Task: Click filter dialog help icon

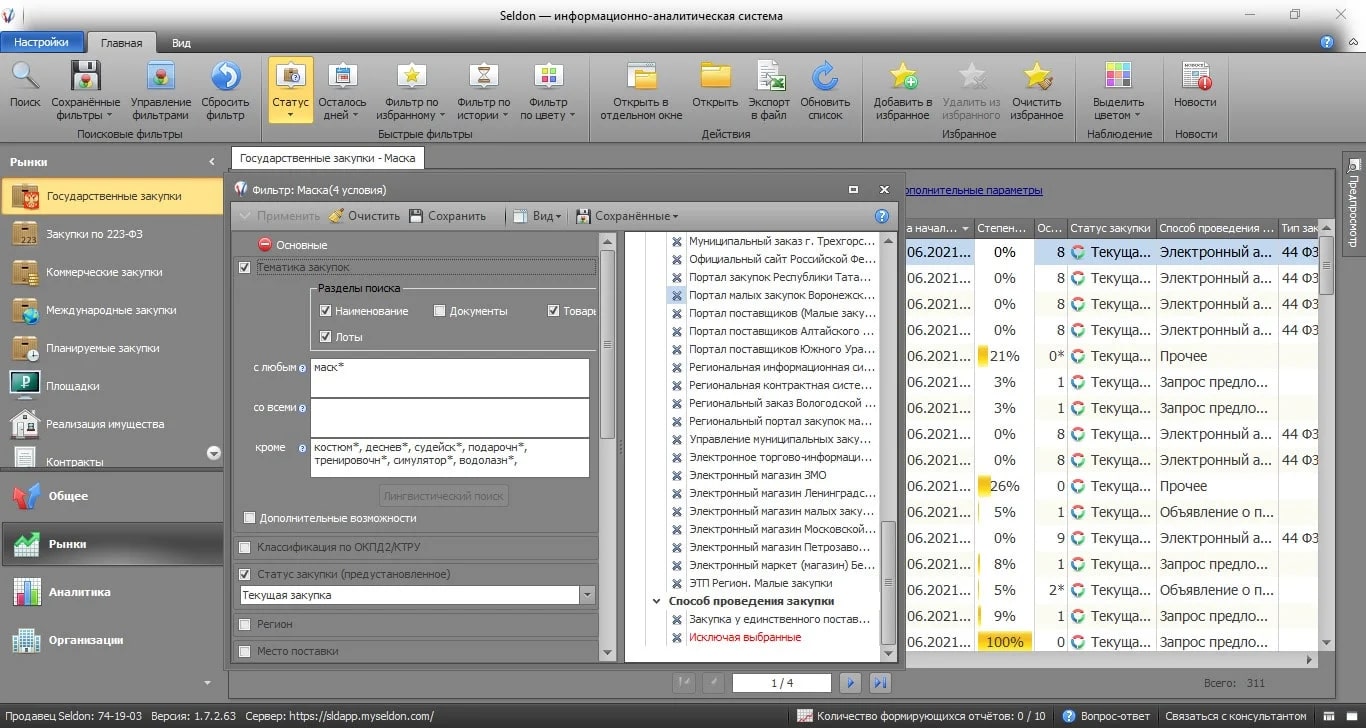Action: tap(882, 216)
